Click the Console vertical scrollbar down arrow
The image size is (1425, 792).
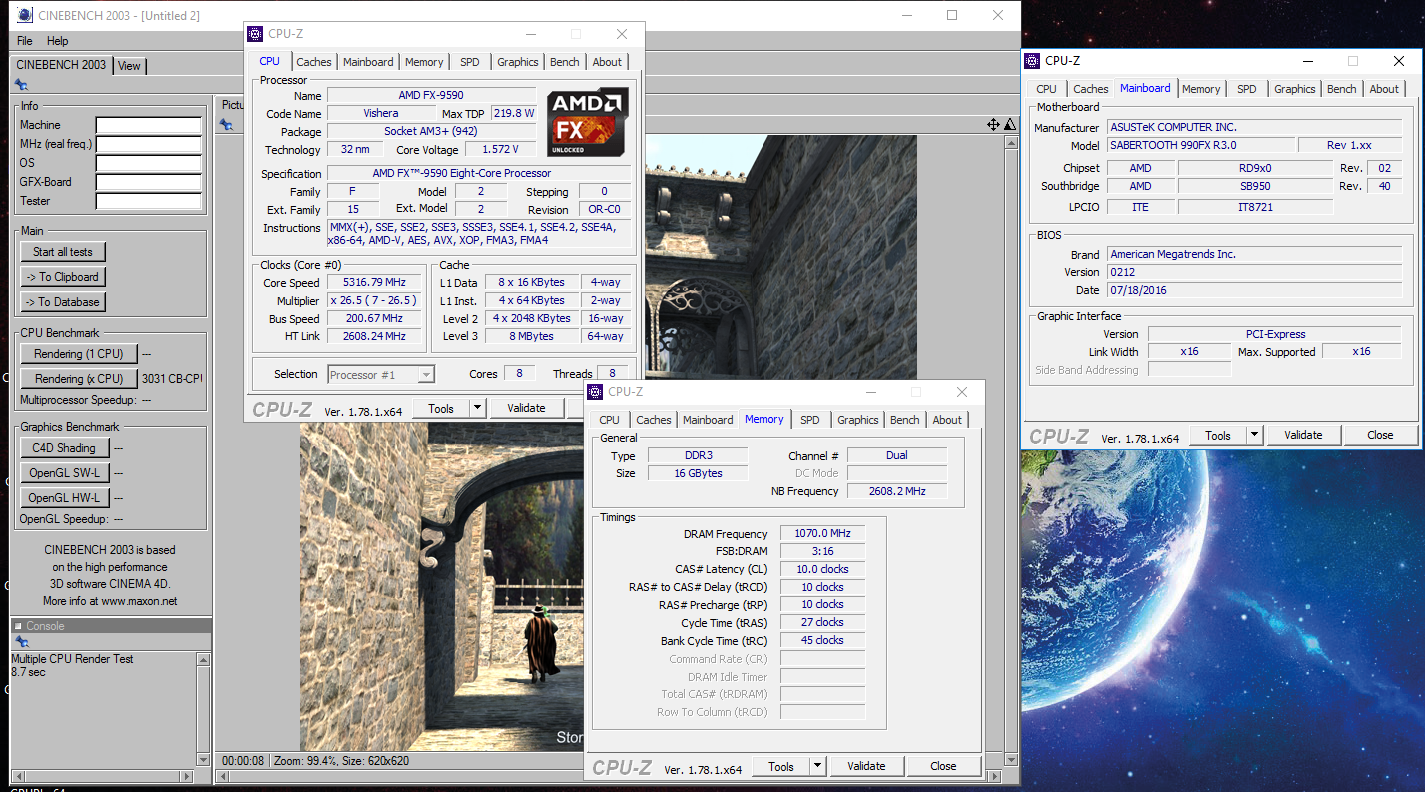(204, 760)
